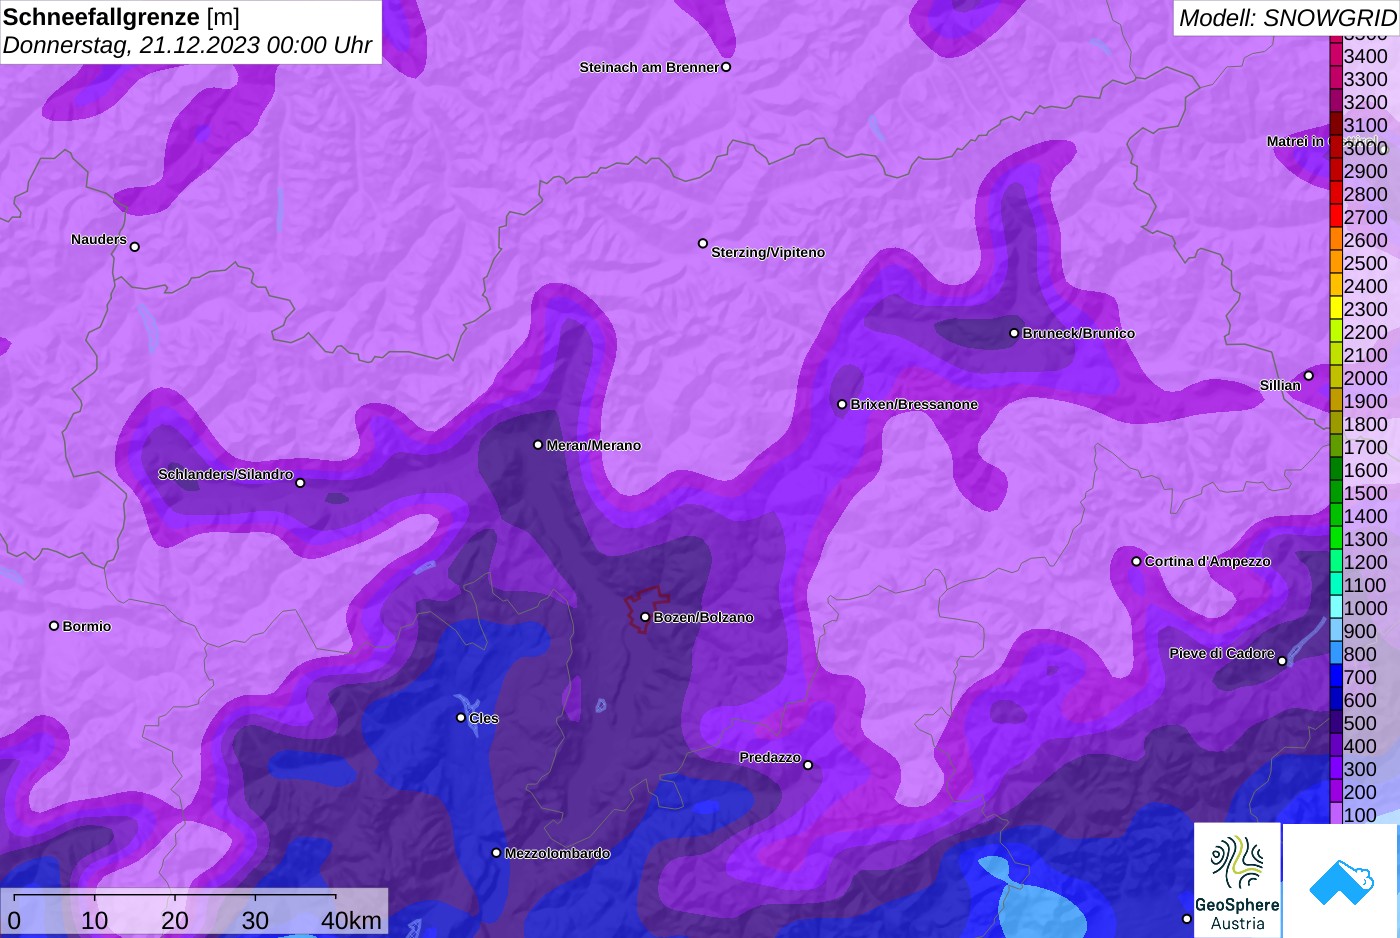Viewport: 1400px width, 938px height.
Task: Click the legend value '700'
Action: pyautogui.click(x=1360, y=677)
